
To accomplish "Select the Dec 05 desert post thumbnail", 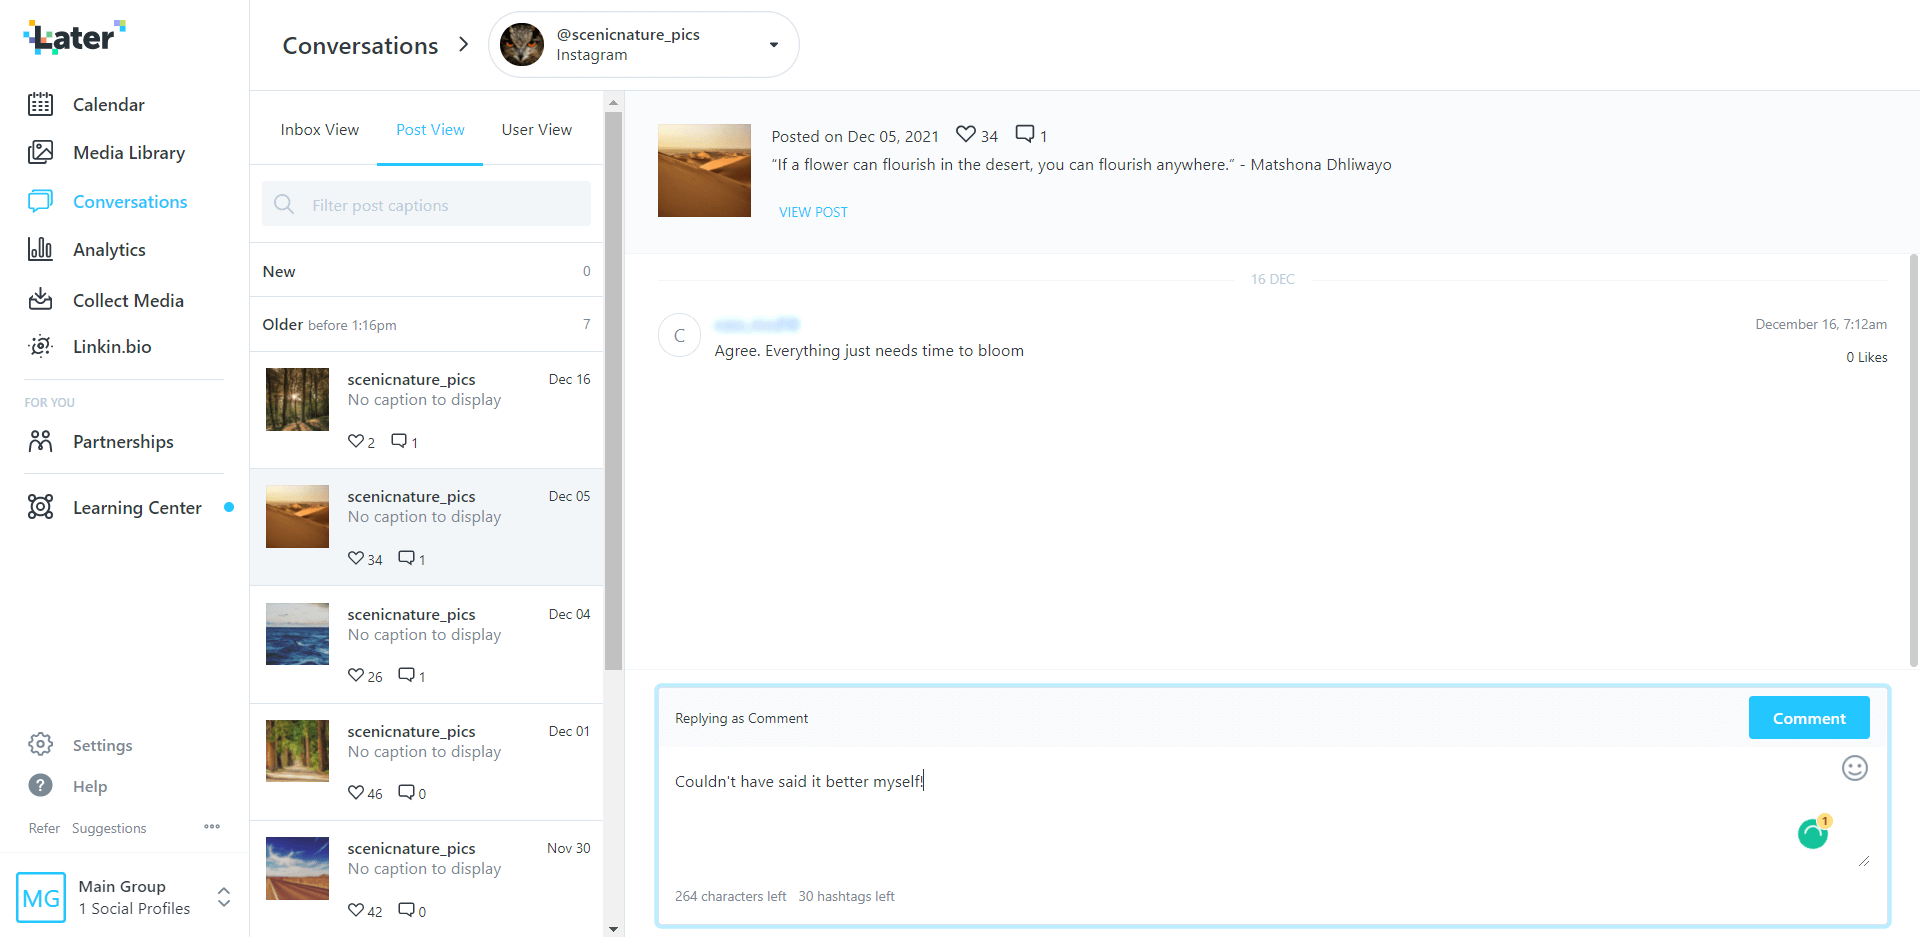I will [297, 516].
